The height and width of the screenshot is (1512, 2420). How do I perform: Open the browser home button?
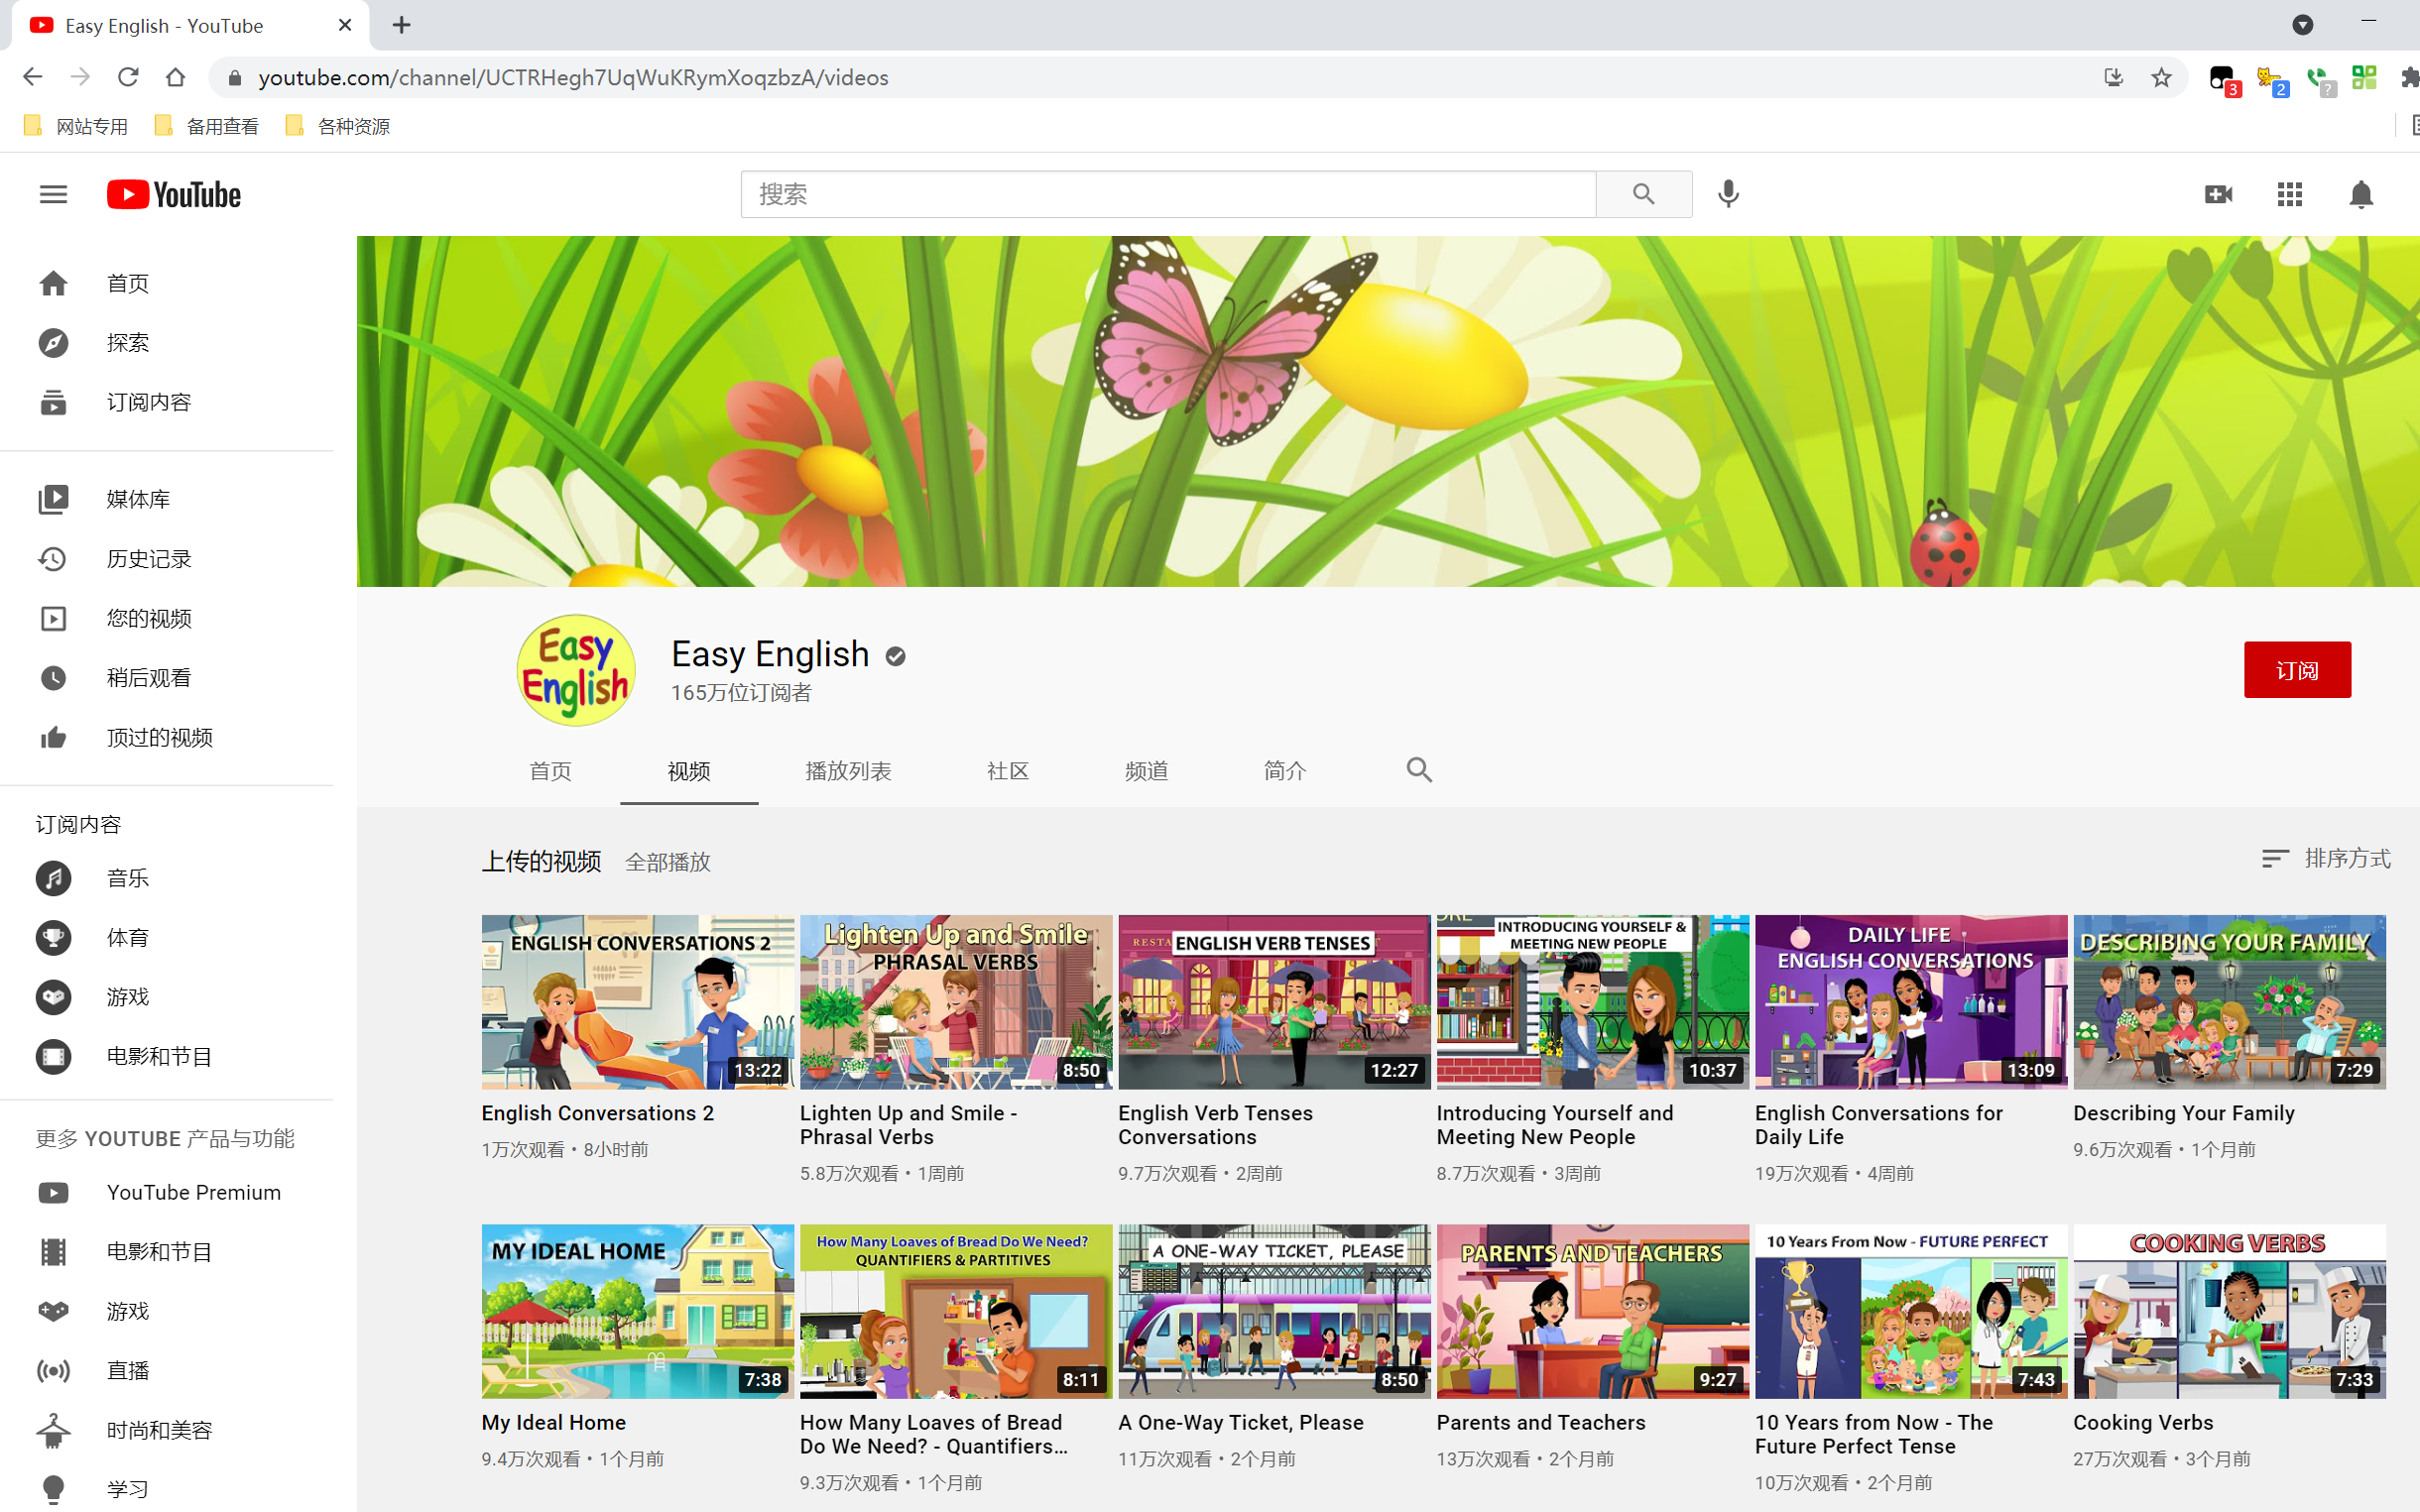click(176, 77)
